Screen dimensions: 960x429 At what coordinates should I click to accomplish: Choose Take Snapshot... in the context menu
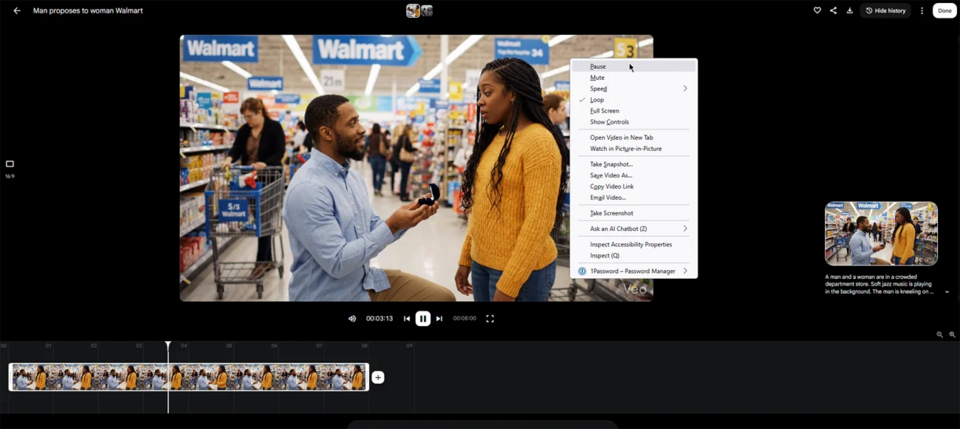pos(634,164)
